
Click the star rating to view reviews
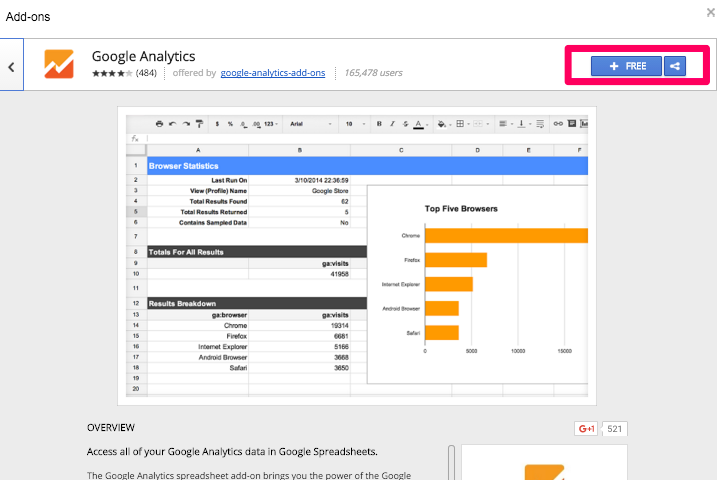pos(111,73)
